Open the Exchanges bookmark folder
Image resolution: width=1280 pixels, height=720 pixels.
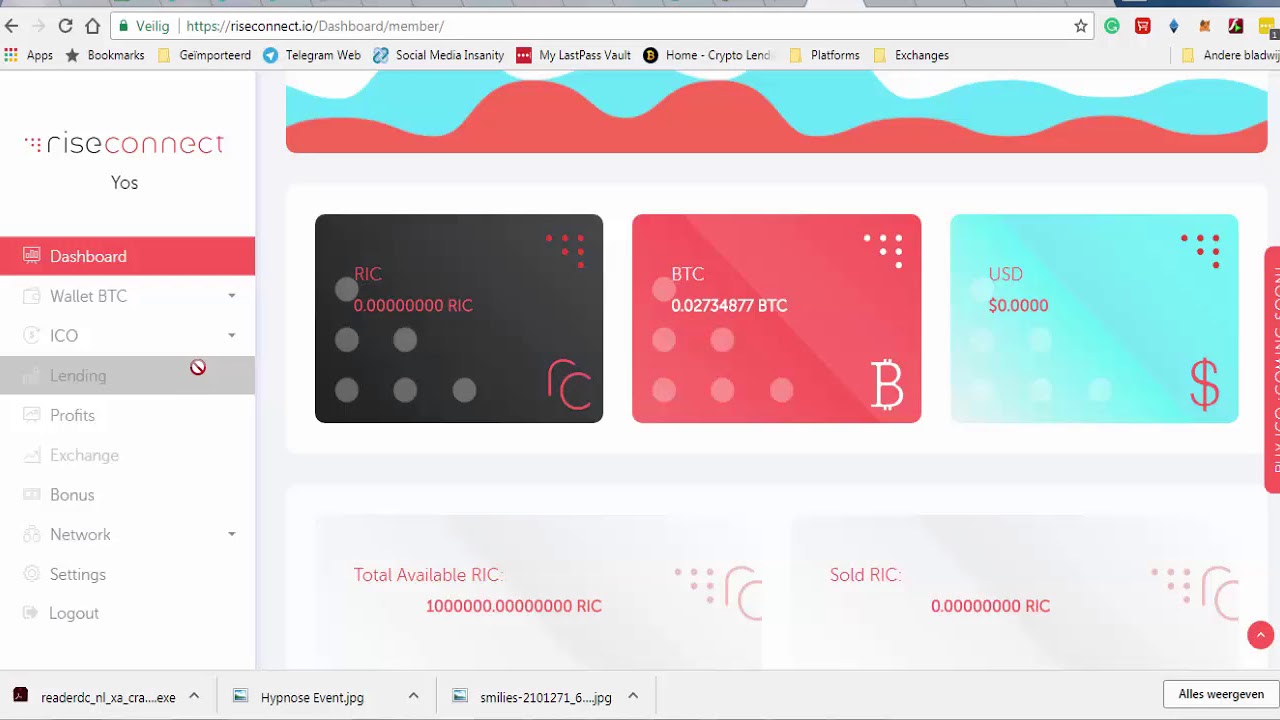(x=911, y=55)
